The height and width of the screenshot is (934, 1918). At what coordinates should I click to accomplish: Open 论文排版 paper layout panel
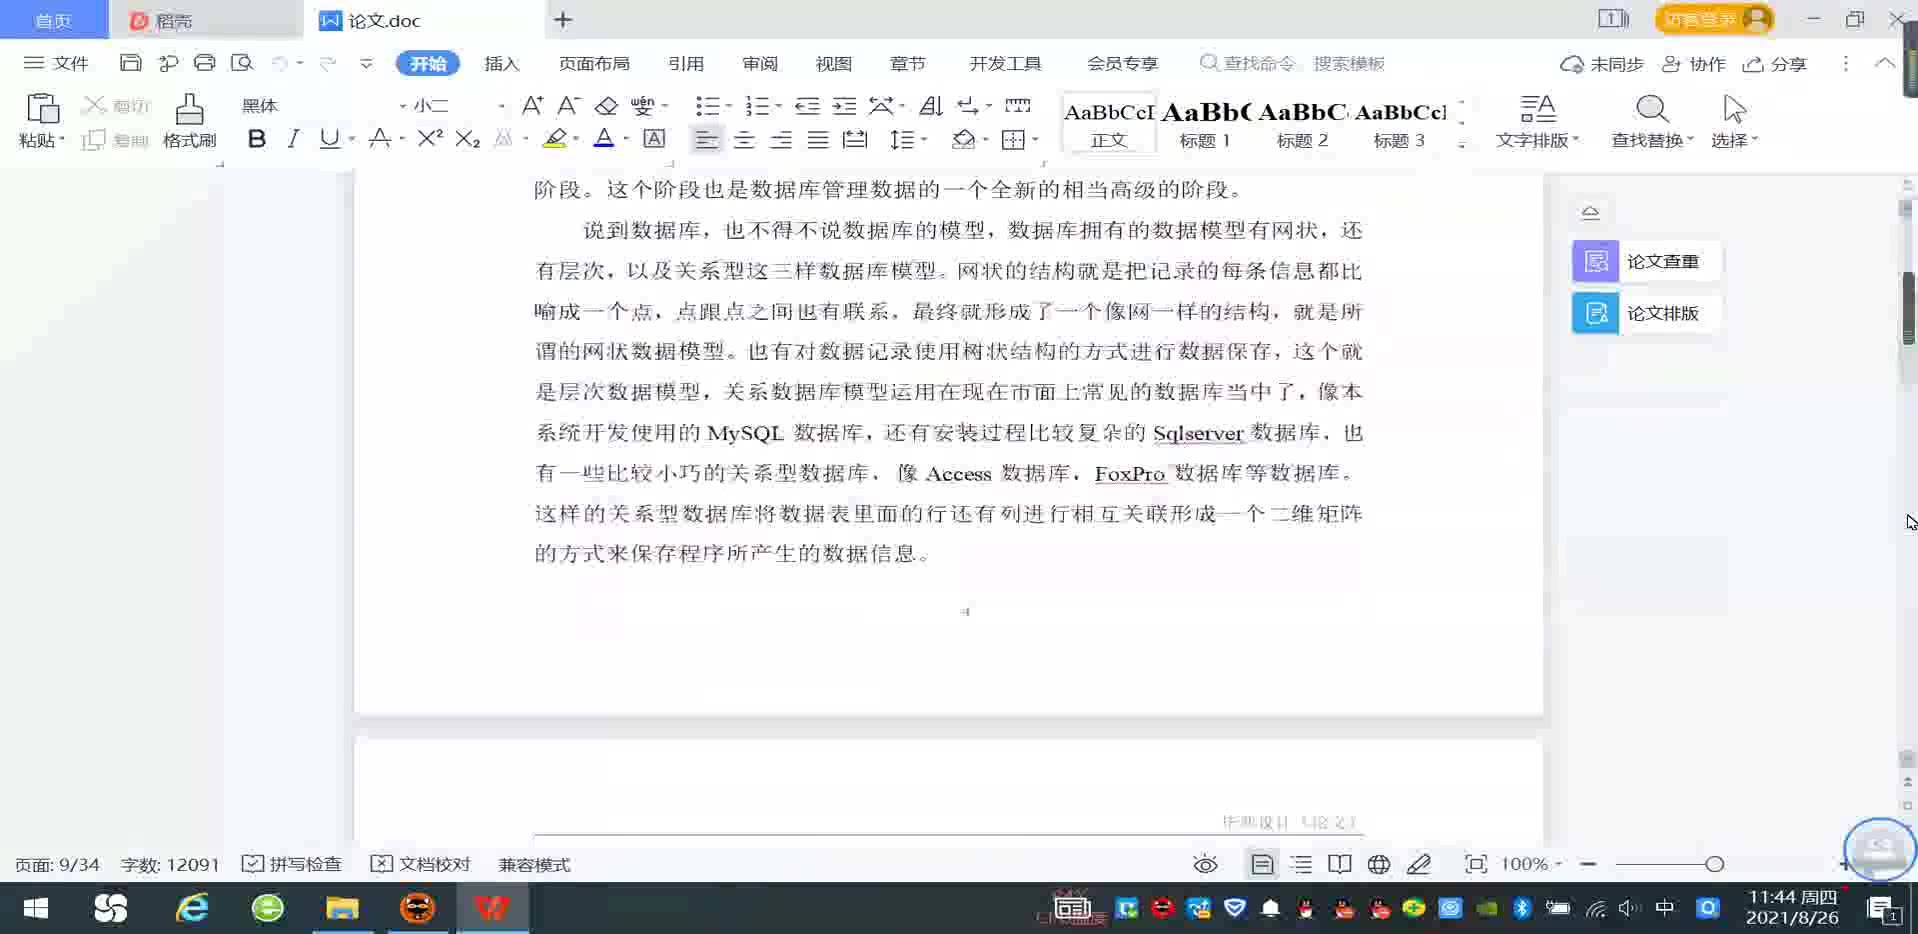pyautogui.click(x=1645, y=313)
